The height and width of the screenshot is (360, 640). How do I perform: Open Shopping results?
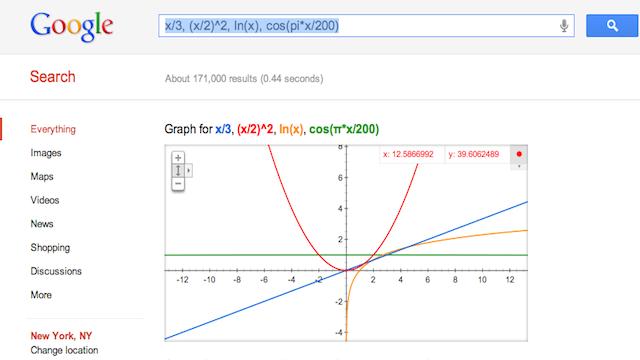[50, 248]
